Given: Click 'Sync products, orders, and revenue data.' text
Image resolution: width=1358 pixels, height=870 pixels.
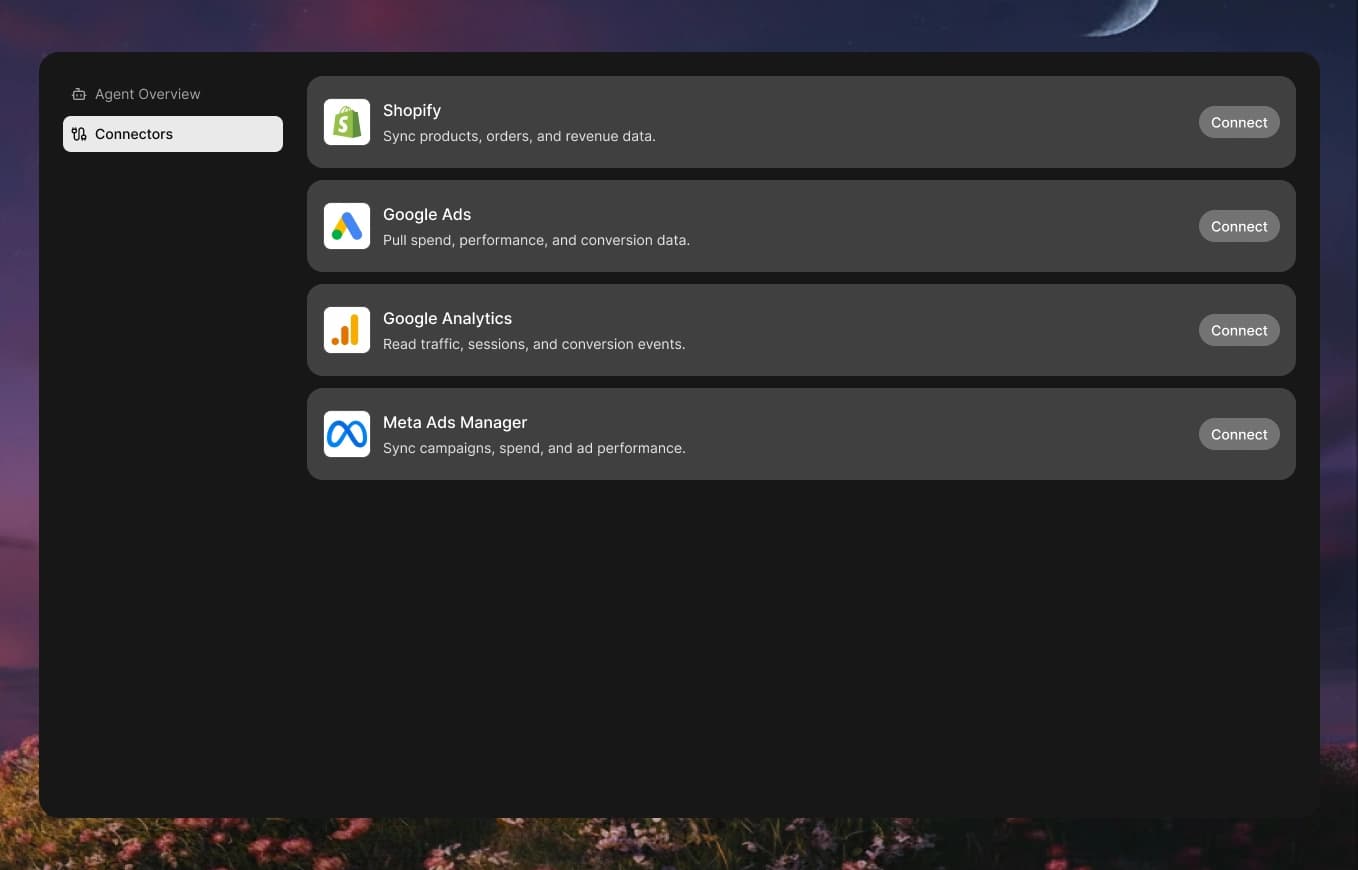Looking at the screenshot, I should [519, 136].
